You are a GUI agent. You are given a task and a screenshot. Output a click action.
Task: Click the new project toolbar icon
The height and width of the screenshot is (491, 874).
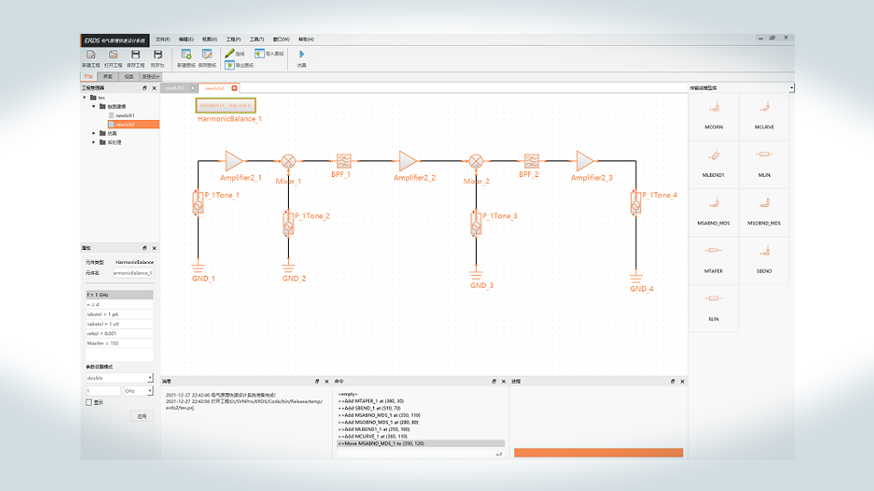tap(90, 54)
